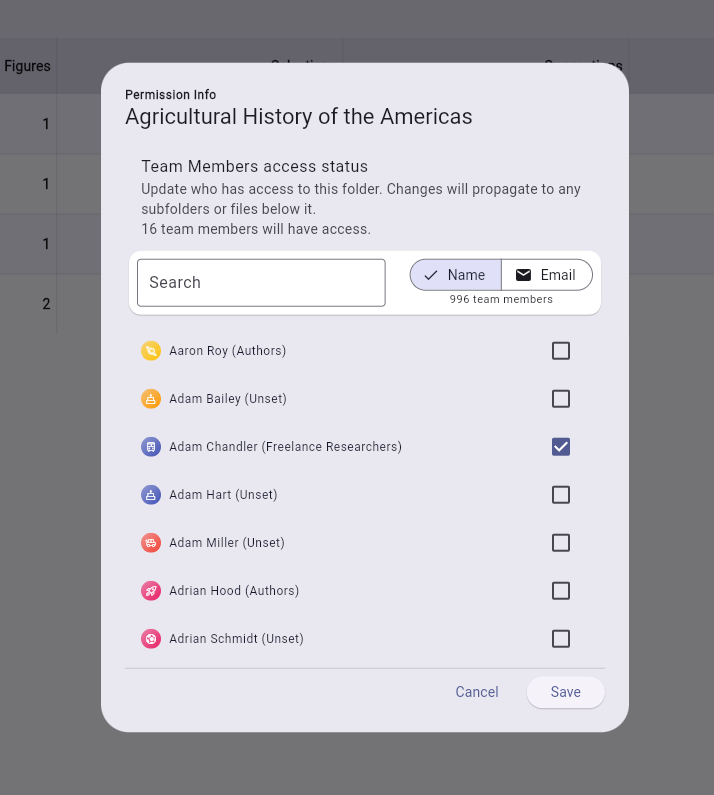714x795 pixels.
Task: Click the Figures value 2 in background table
Action: (x=46, y=304)
